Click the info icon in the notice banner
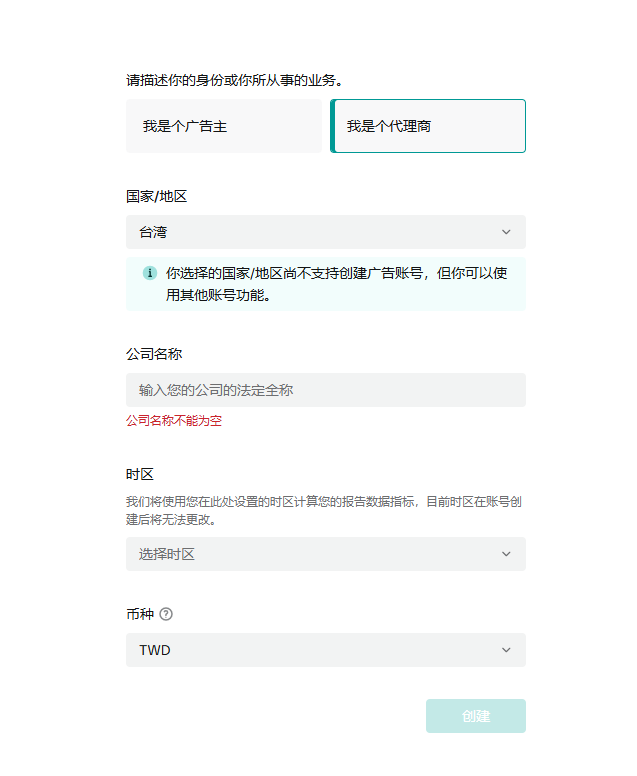The height and width of the screenshot is (776, 637). [150, 273]
